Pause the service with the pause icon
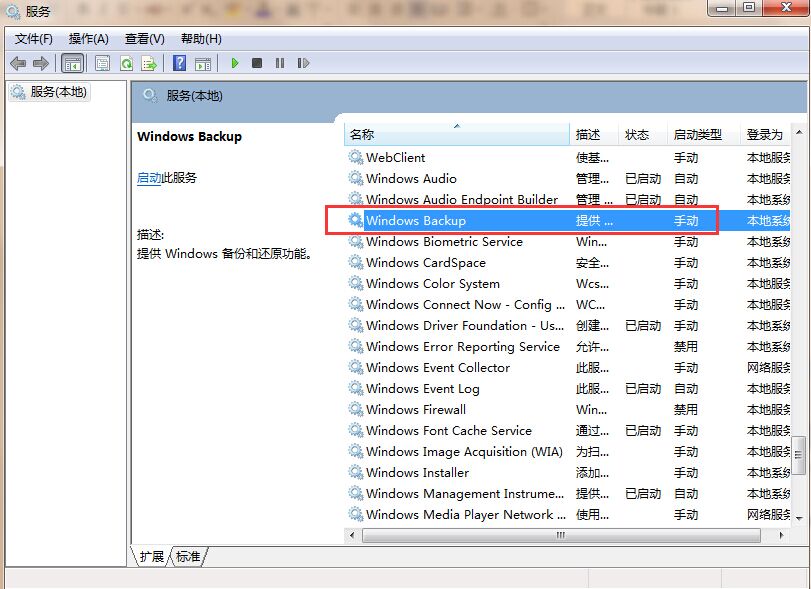This screenshot has height=589, width=811. point(280,63)
